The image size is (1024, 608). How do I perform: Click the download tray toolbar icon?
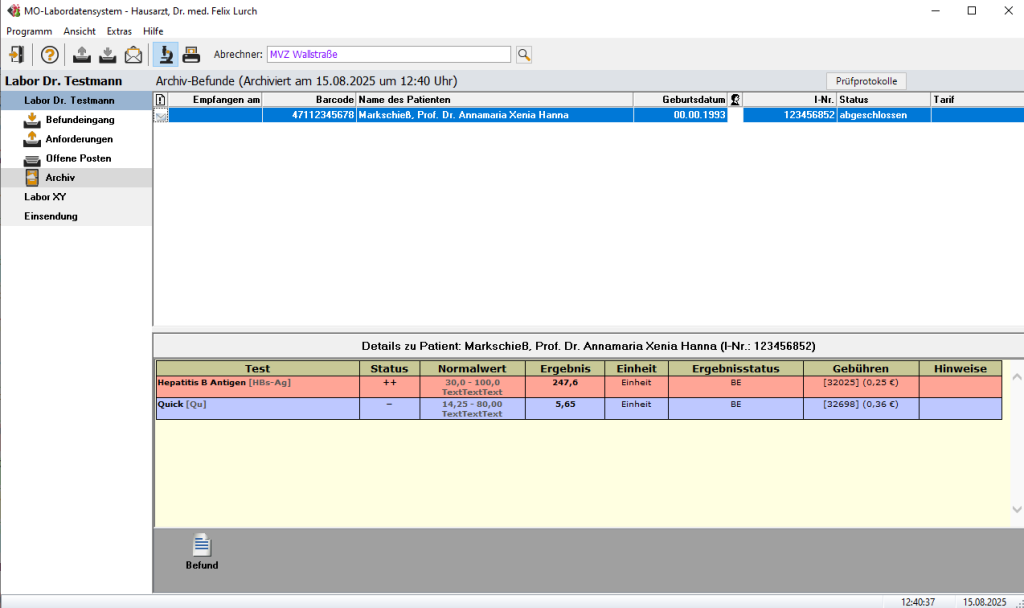click(107, 54)
